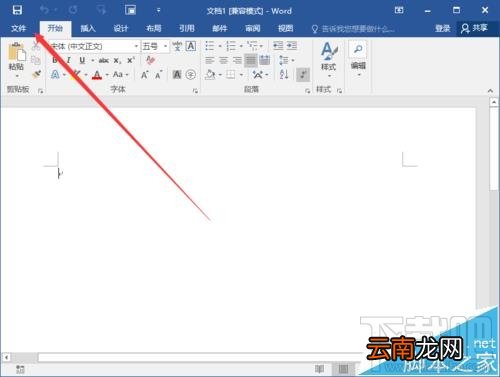Center the paragraph text

[223, 60]
